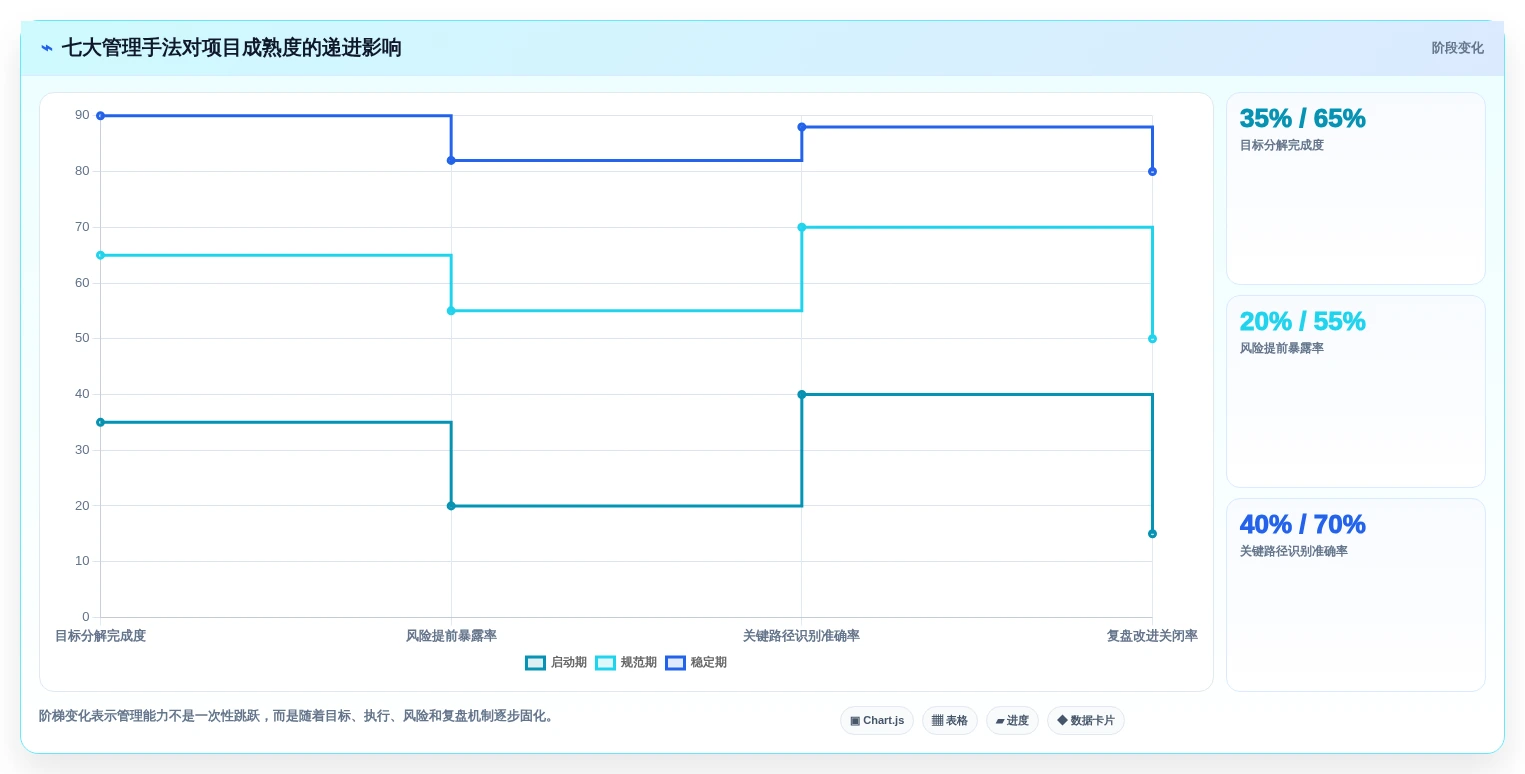Click 稳定期 data point at 88

[x=802, y=127]
